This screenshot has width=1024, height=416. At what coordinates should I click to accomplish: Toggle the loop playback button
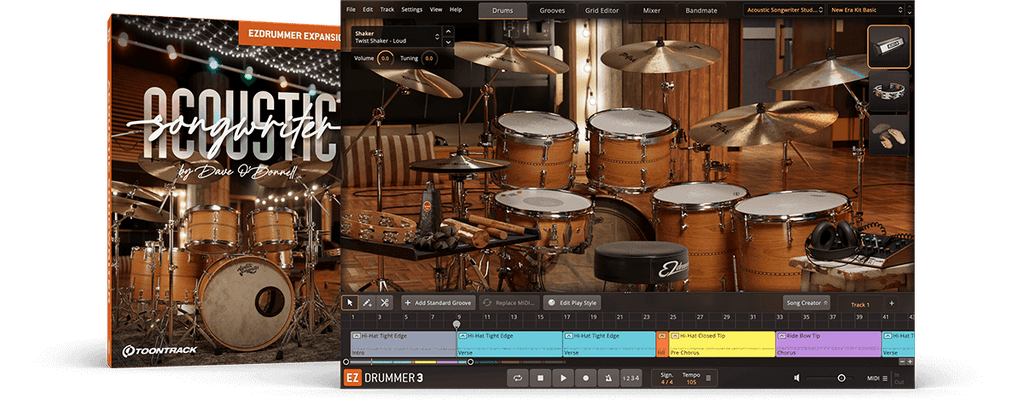coord(517,377)
